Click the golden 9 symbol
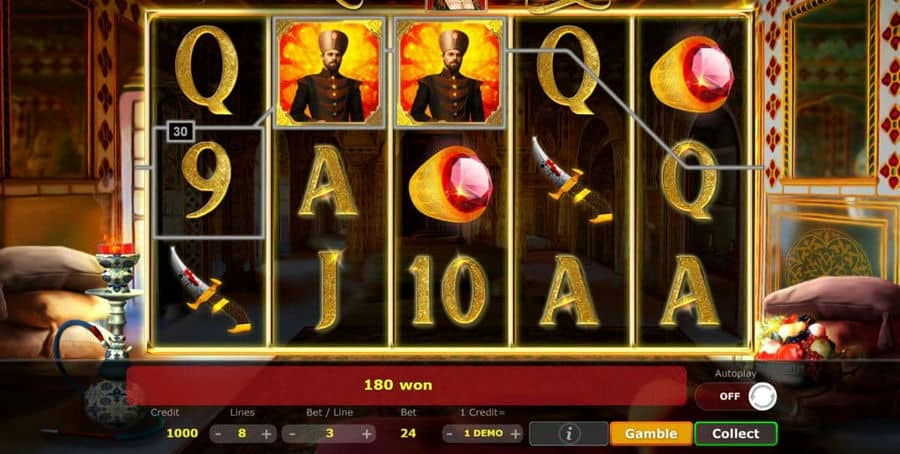 [x=207, y=181]
